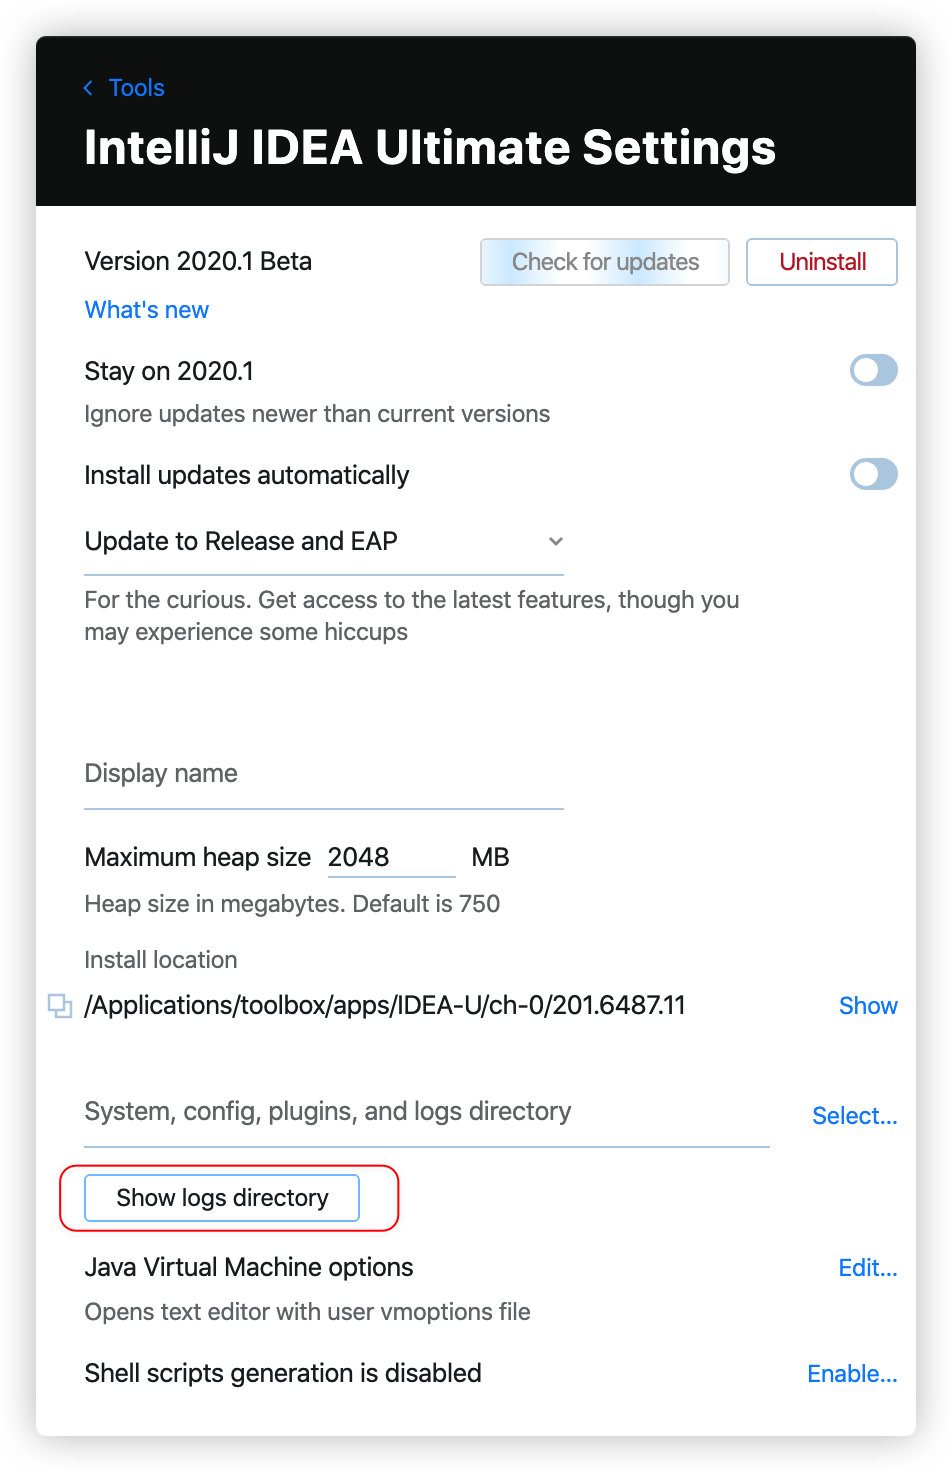Click the copy icon beside install location path
Viewport: 952px width, 1472px height.
[60, 1006]
